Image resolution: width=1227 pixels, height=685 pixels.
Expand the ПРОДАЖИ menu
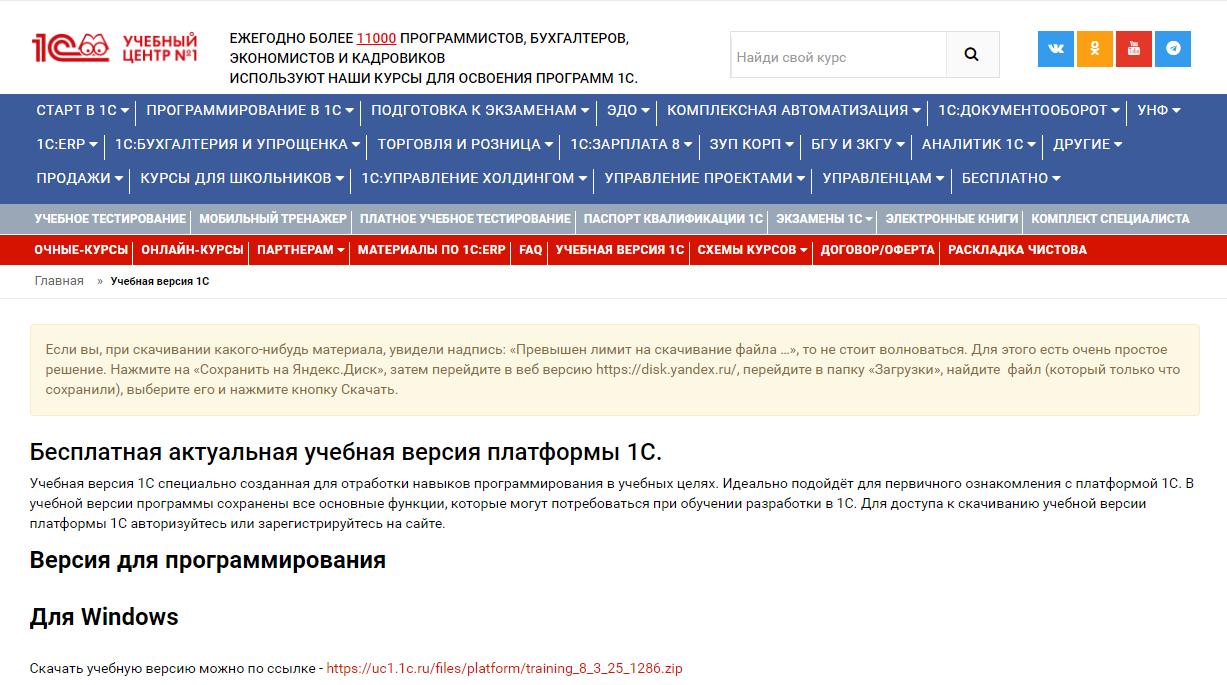point(80,178)
